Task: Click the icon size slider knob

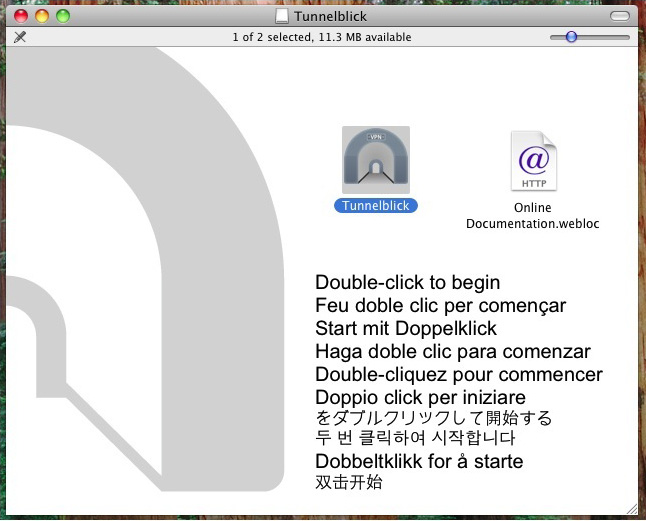Action: tap(571, 37)
